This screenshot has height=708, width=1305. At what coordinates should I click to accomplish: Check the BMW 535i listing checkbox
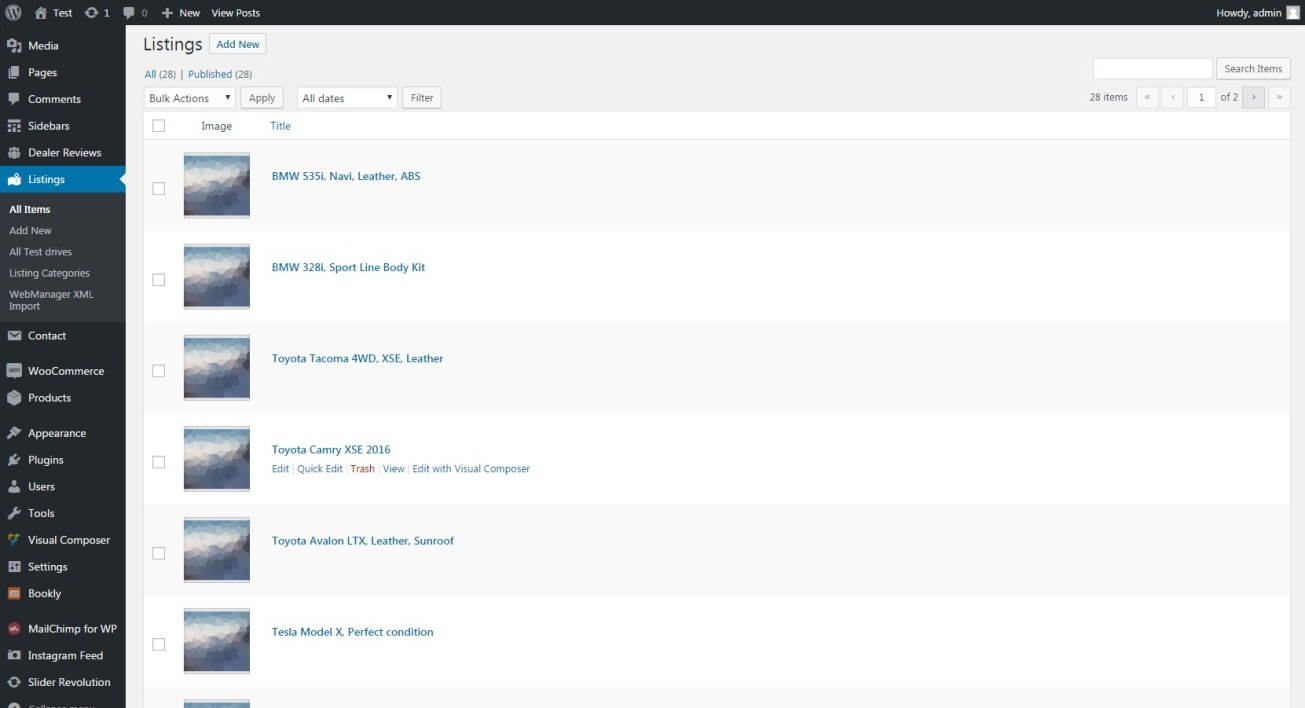click(x=158, y=188)
